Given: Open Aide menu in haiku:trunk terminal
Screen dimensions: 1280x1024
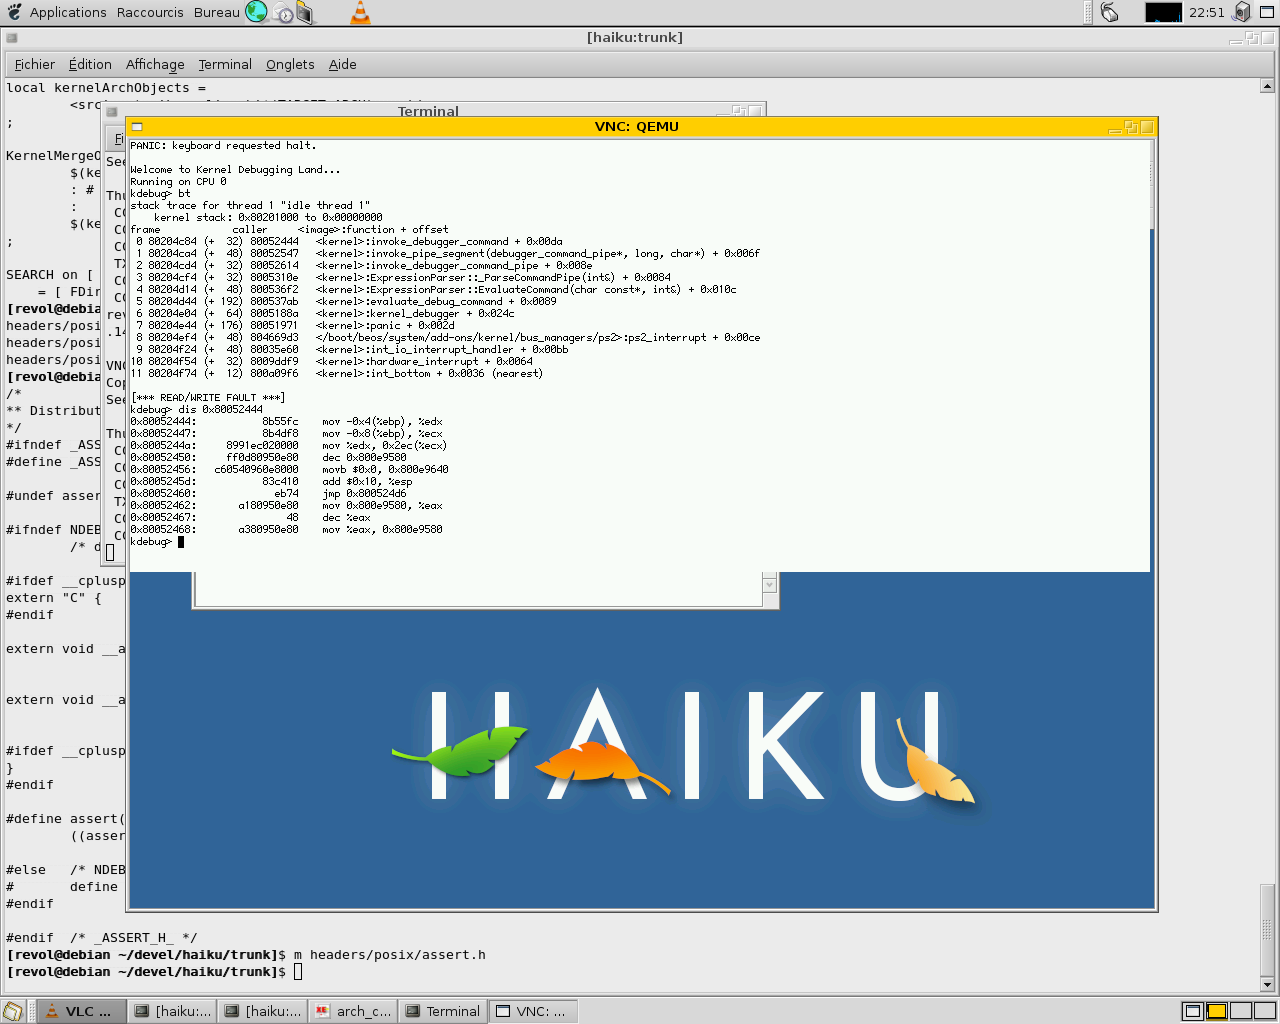Looking at the screenshot, I should pyautogui.click(x=343, y=64).
